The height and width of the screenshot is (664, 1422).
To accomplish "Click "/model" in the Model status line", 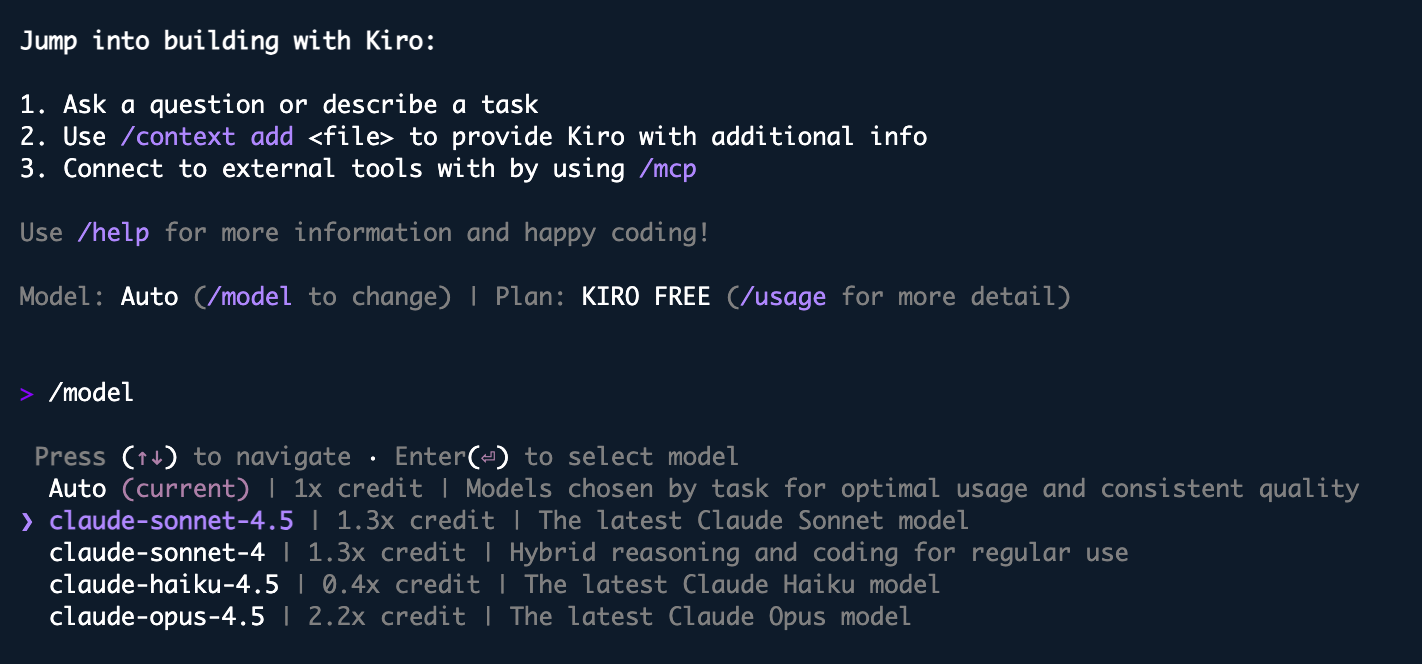I will 250,297.
